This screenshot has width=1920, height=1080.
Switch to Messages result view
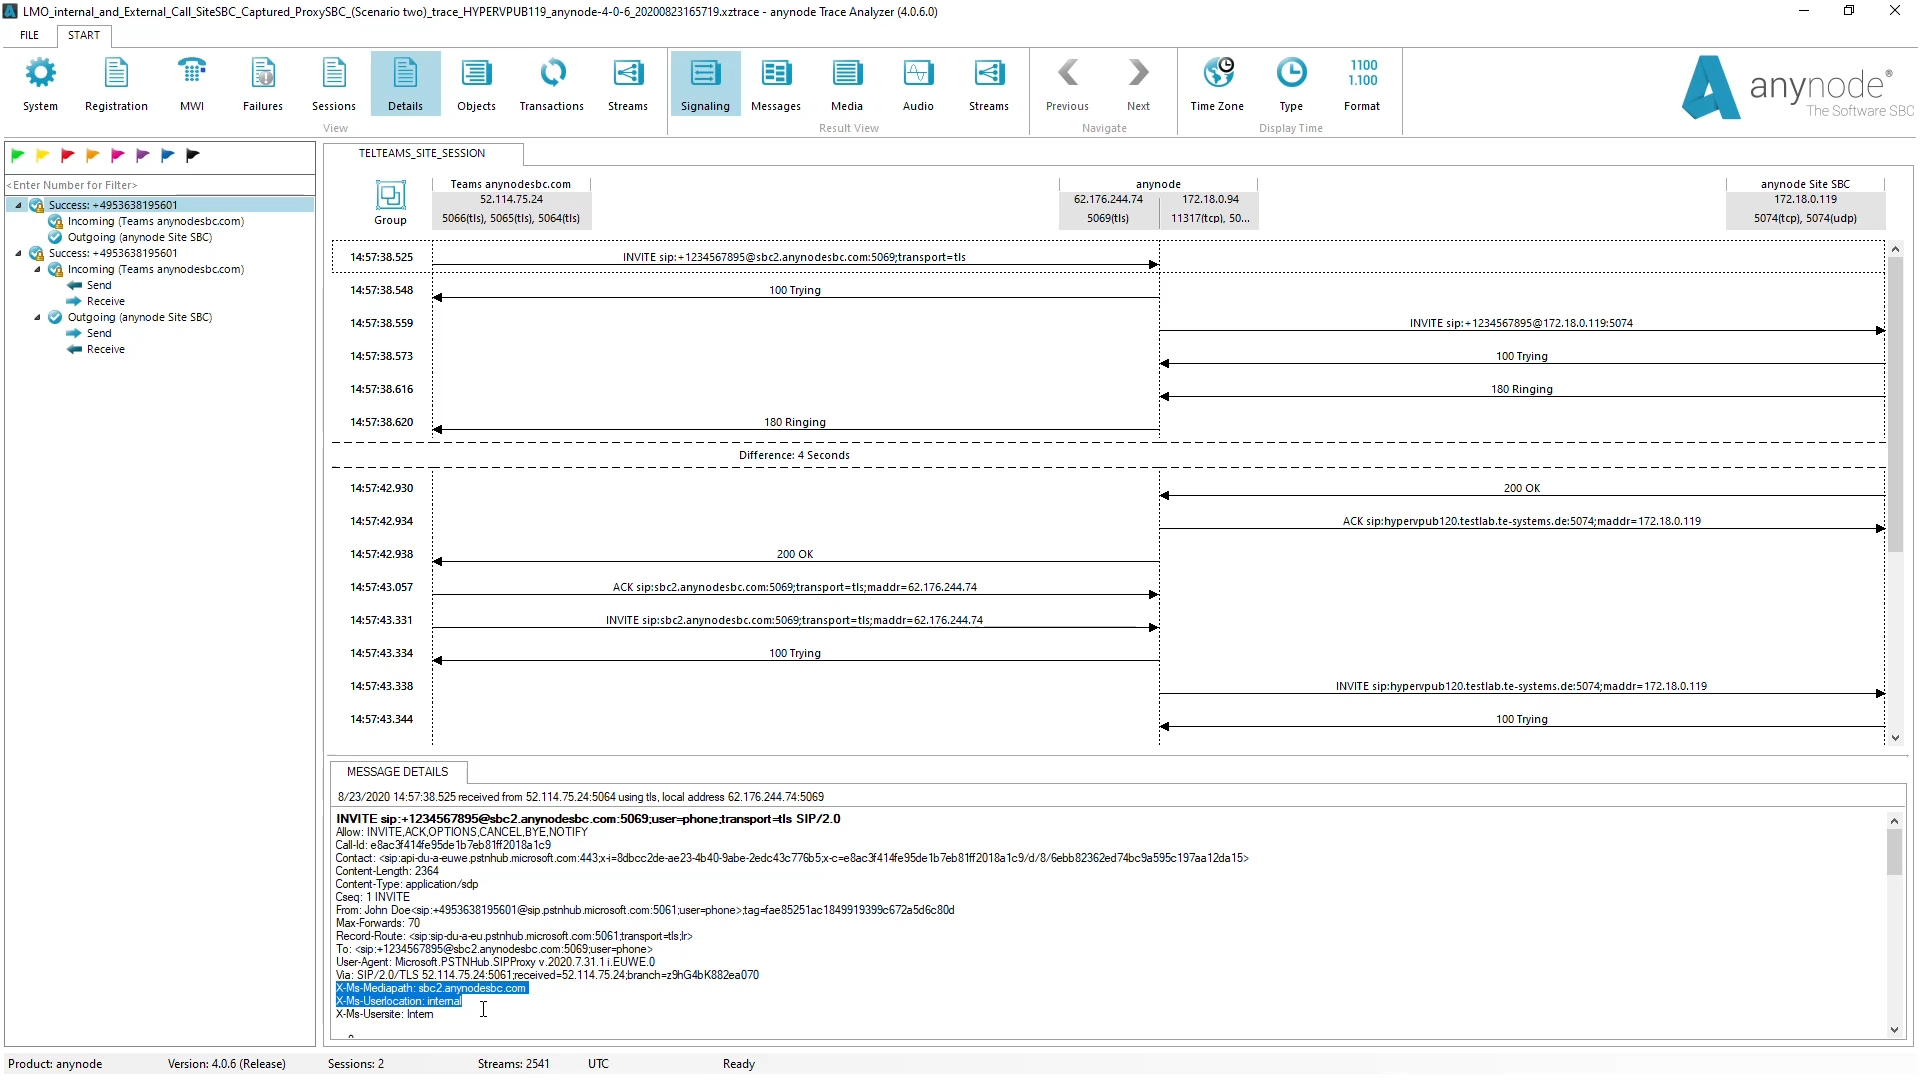776,84
